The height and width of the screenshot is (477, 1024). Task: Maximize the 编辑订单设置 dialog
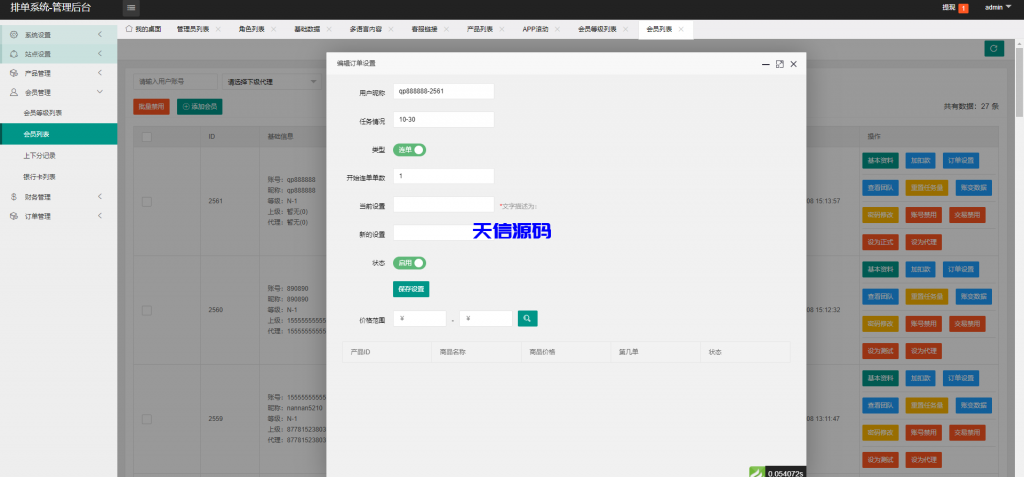pyautogui.click(x=780, y=64)
